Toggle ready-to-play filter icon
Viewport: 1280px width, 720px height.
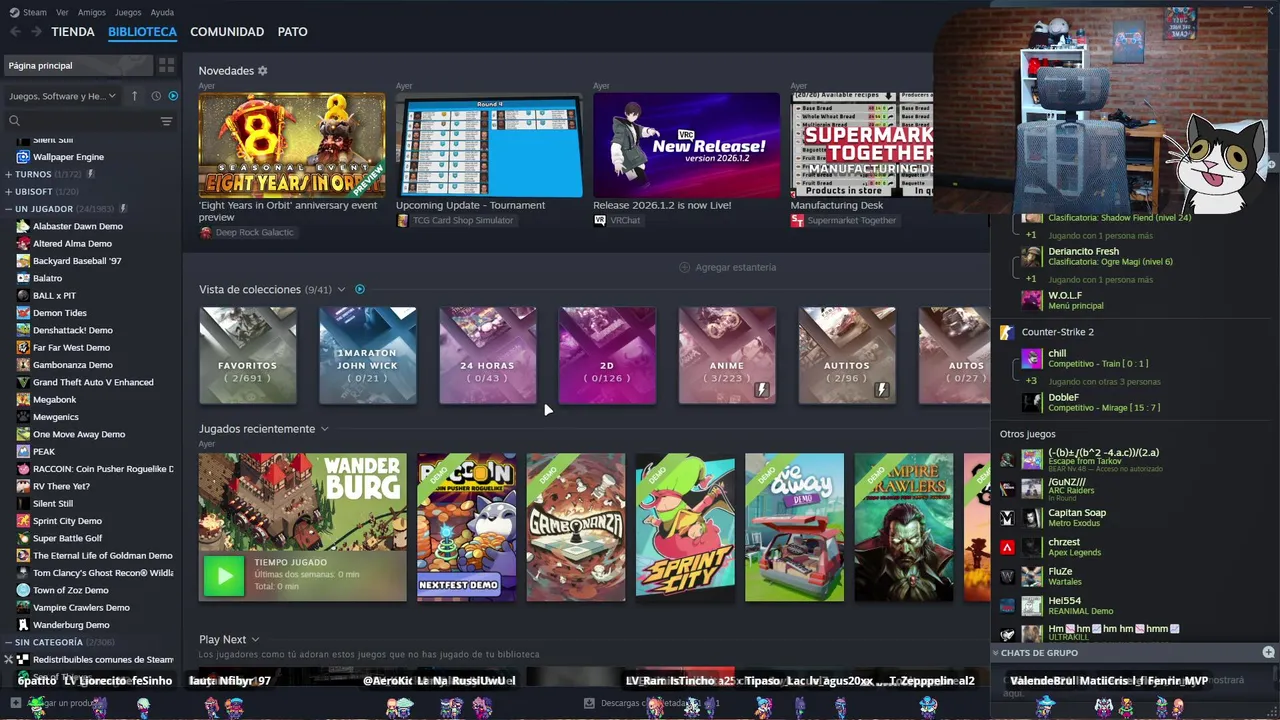tap(173, 96)
